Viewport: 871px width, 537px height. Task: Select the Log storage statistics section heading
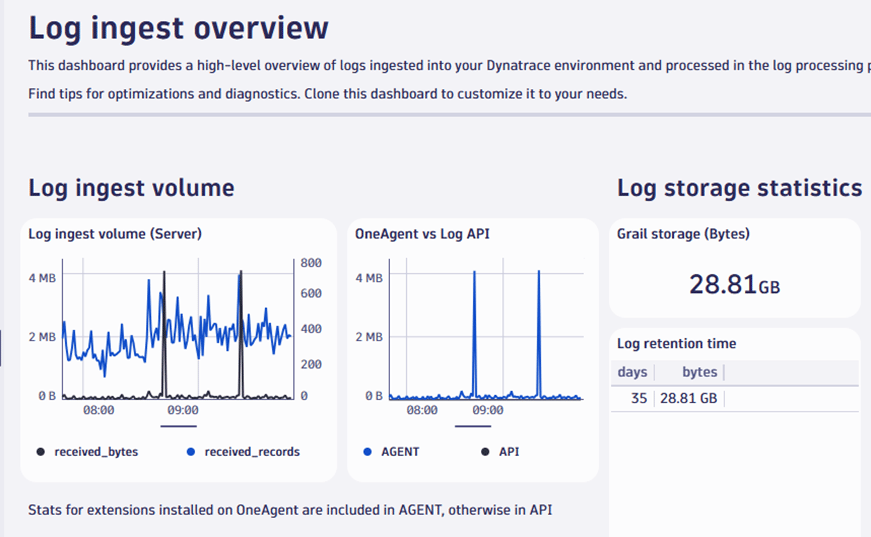pos(739,187)
